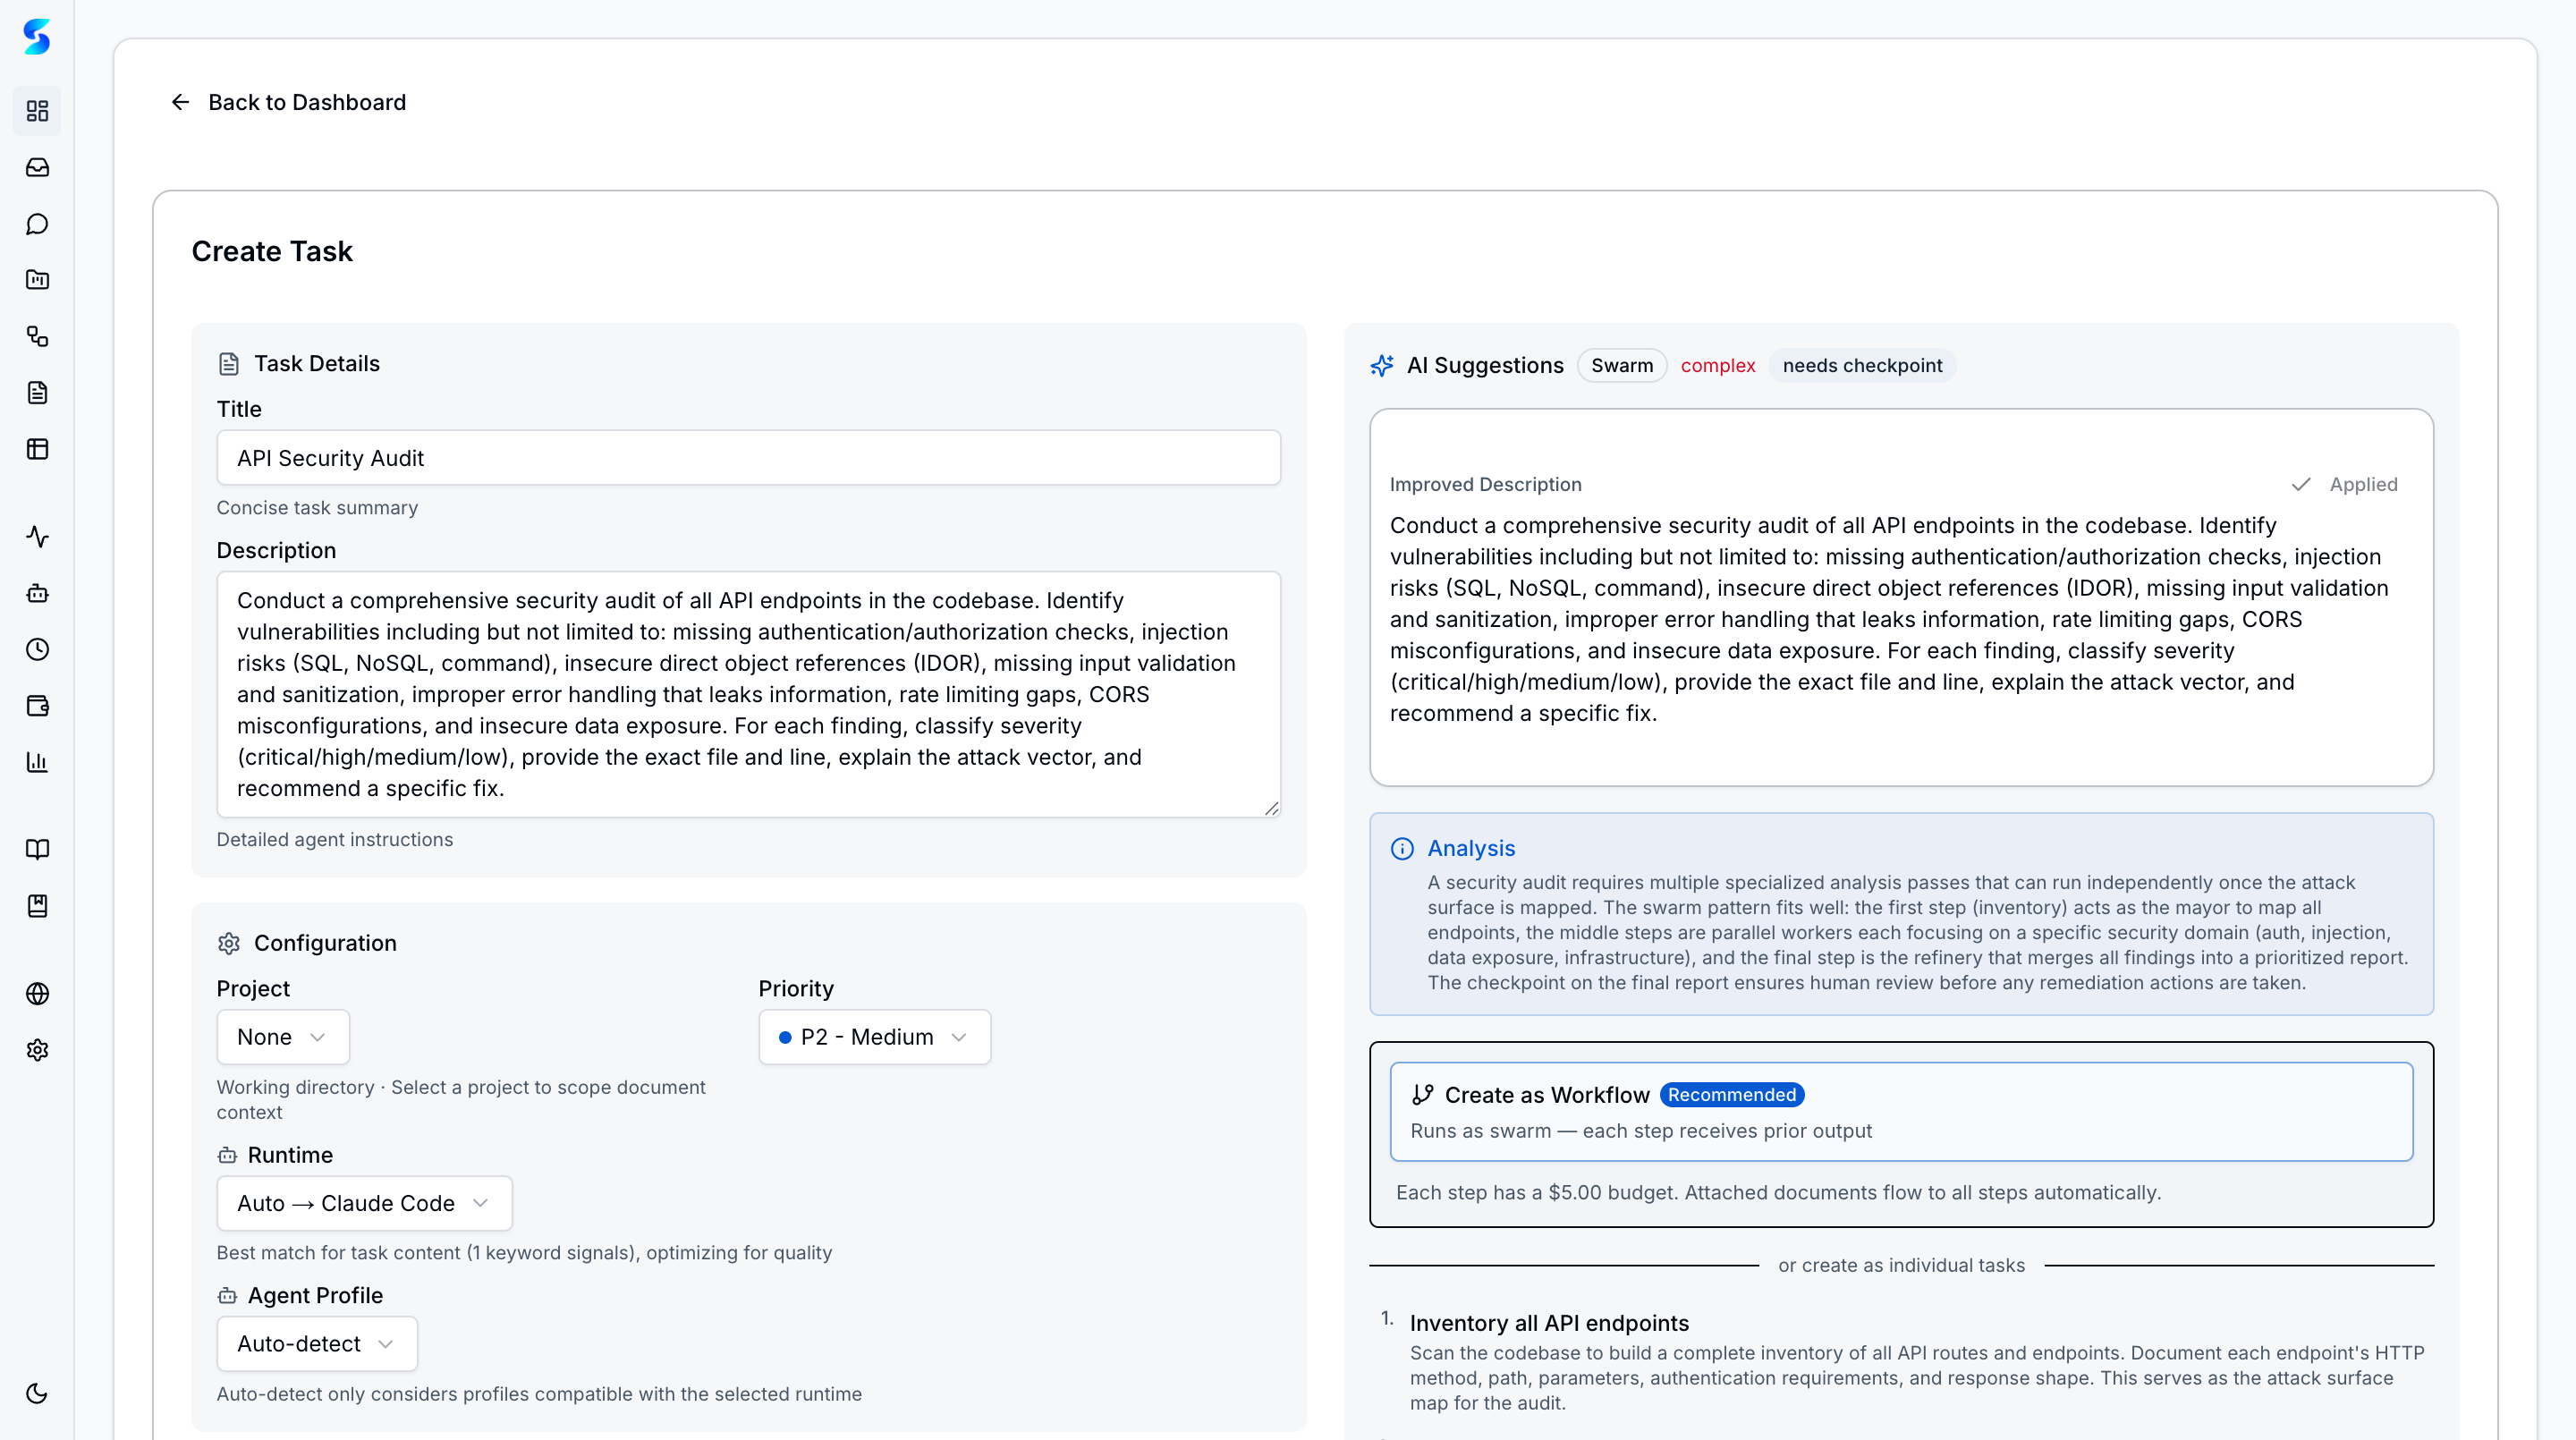Screen dimensions: 2576x1440
Task: Select the Projects folder icon in sidebar
Action: point(37,280)
